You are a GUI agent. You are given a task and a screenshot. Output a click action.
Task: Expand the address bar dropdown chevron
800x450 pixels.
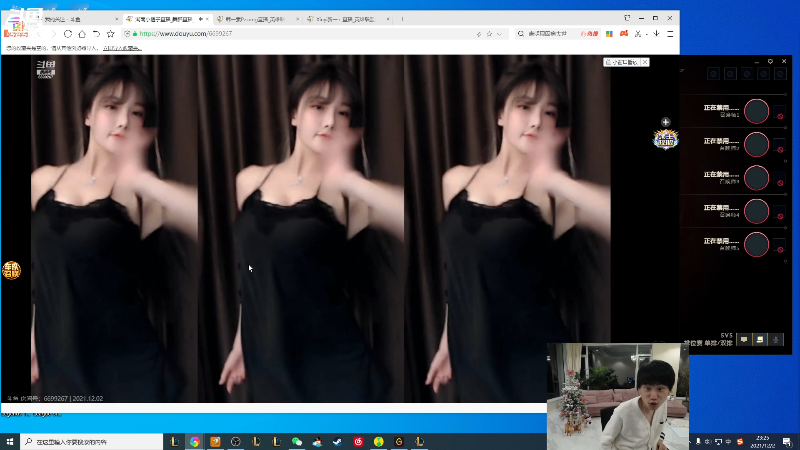(x=499, y=34)
